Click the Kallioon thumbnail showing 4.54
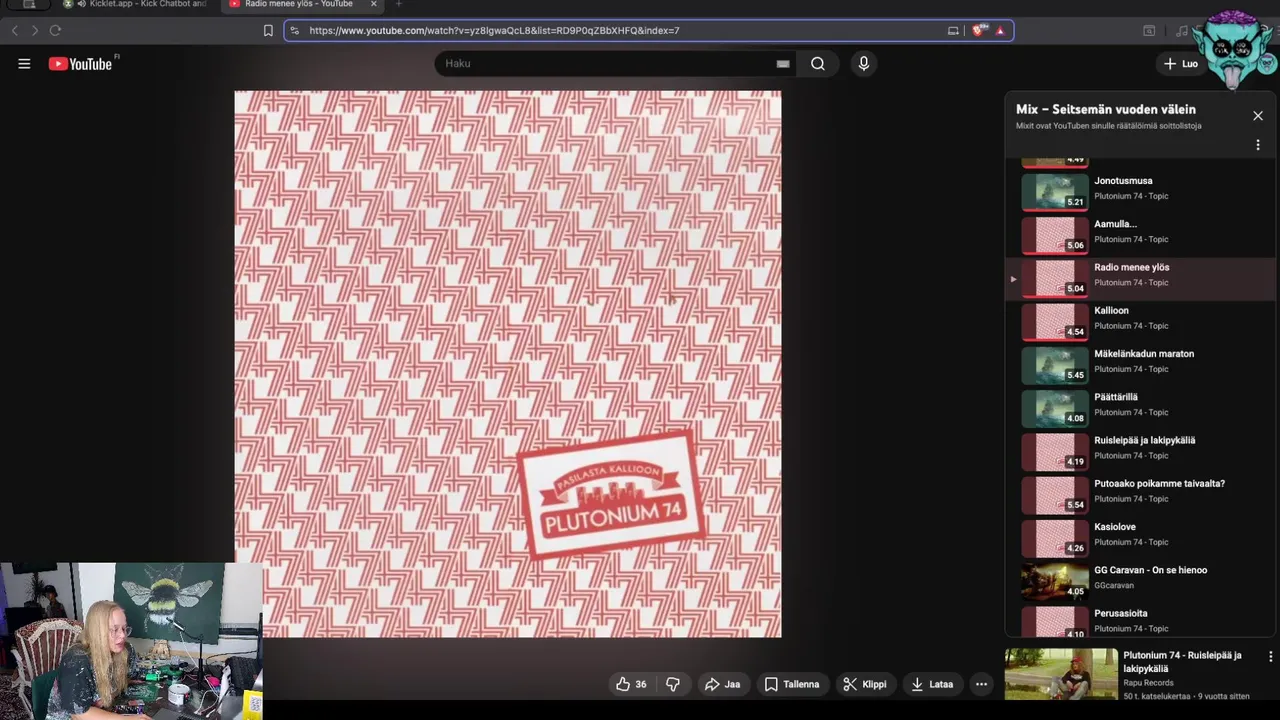 tap(1055, 322)
